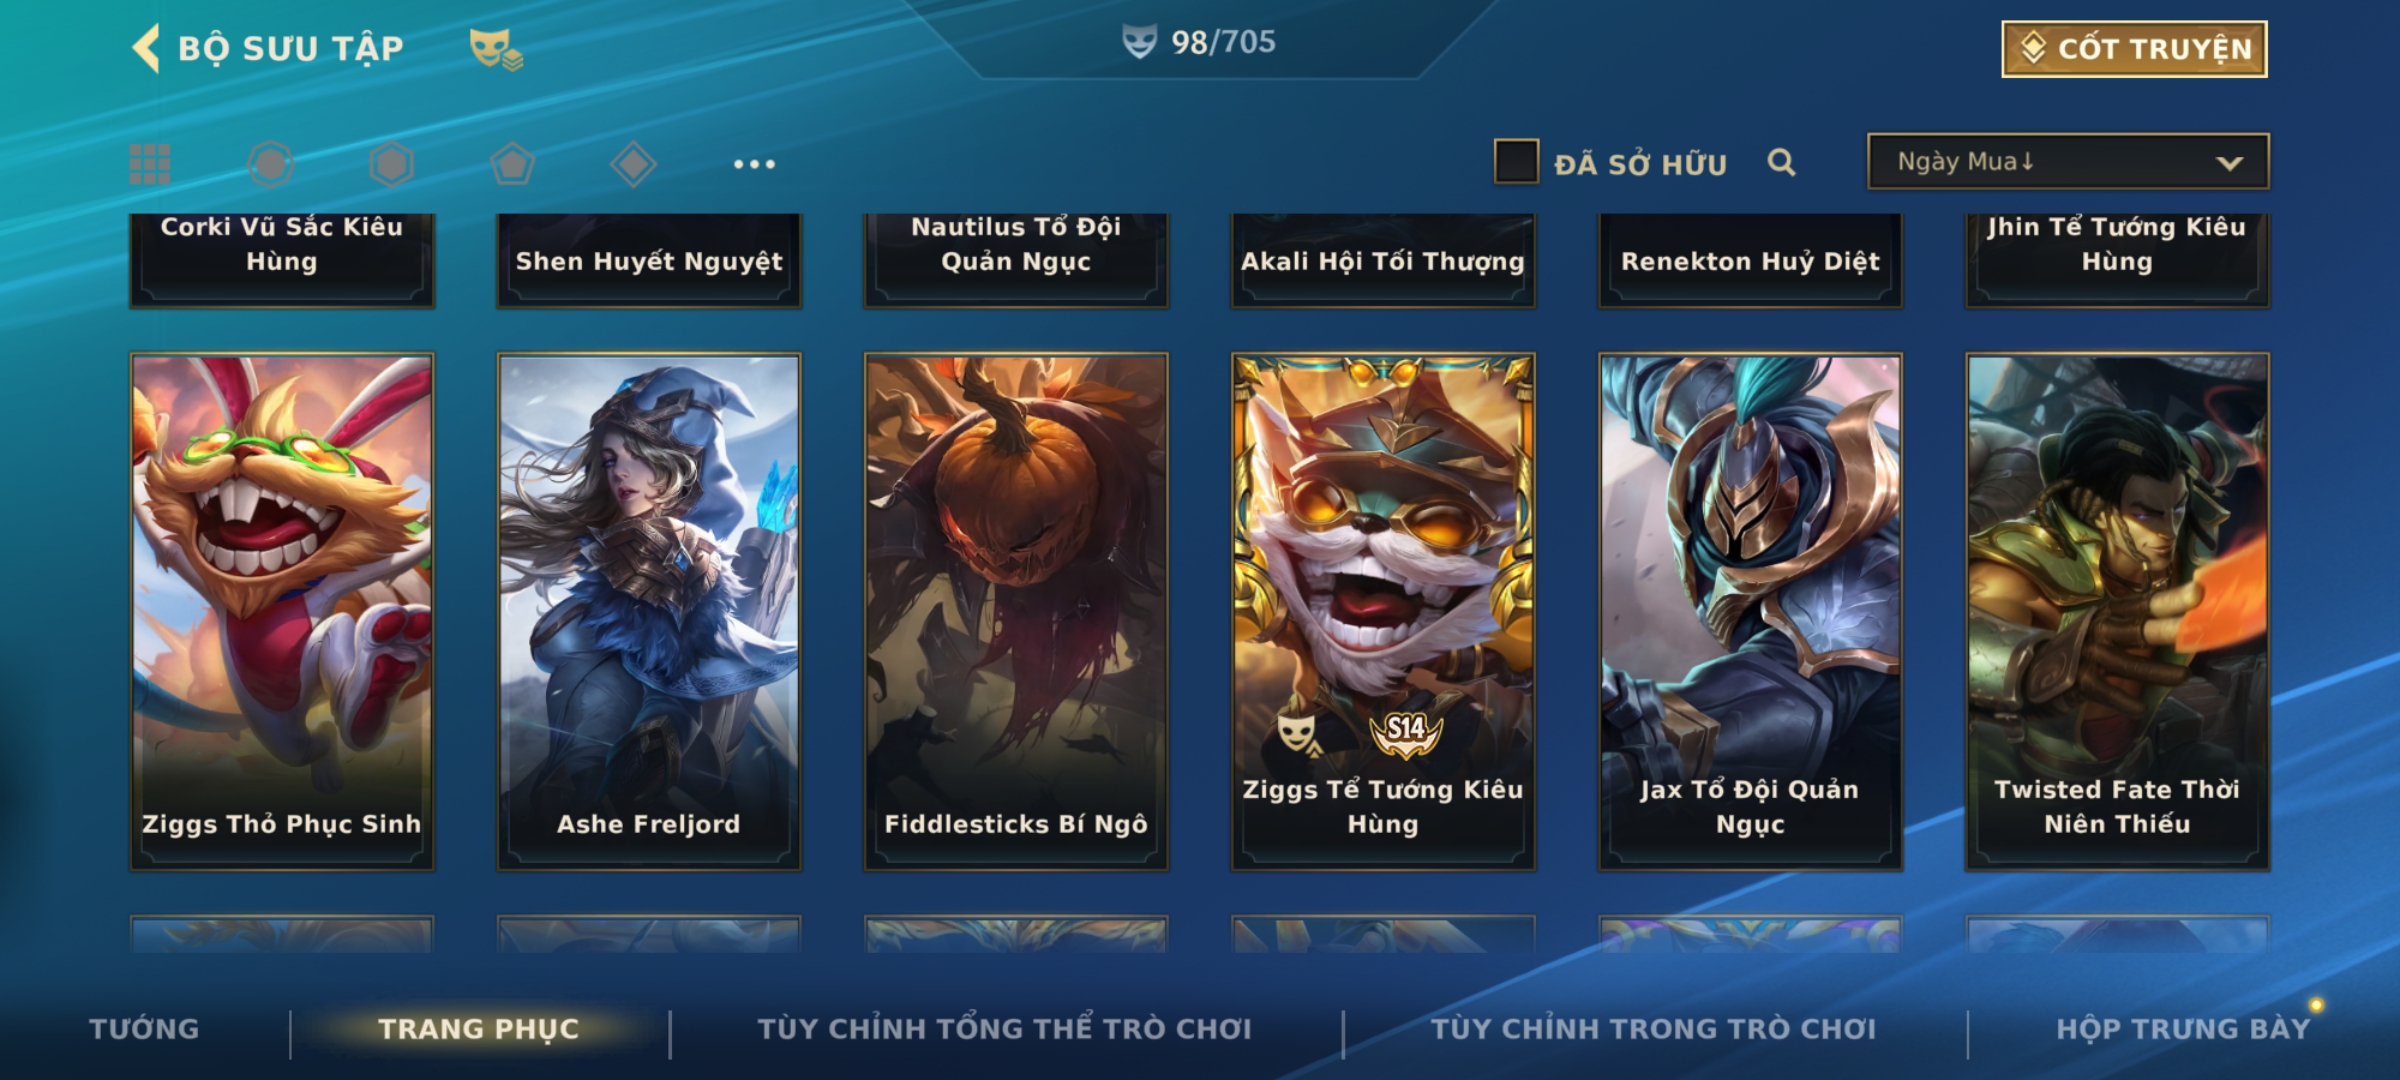Switch to the Tướng tab
Screen dimensions: 2400x1080
point(145,1029)
